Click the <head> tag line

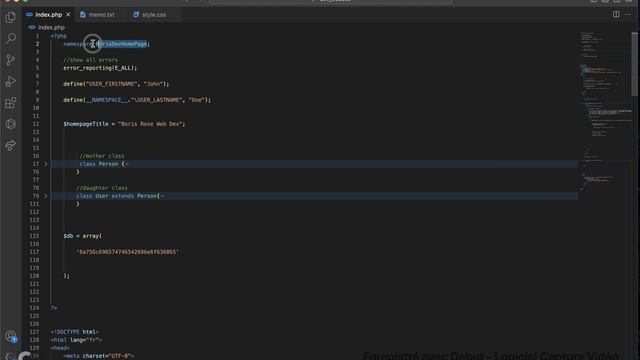click(60, 348)
